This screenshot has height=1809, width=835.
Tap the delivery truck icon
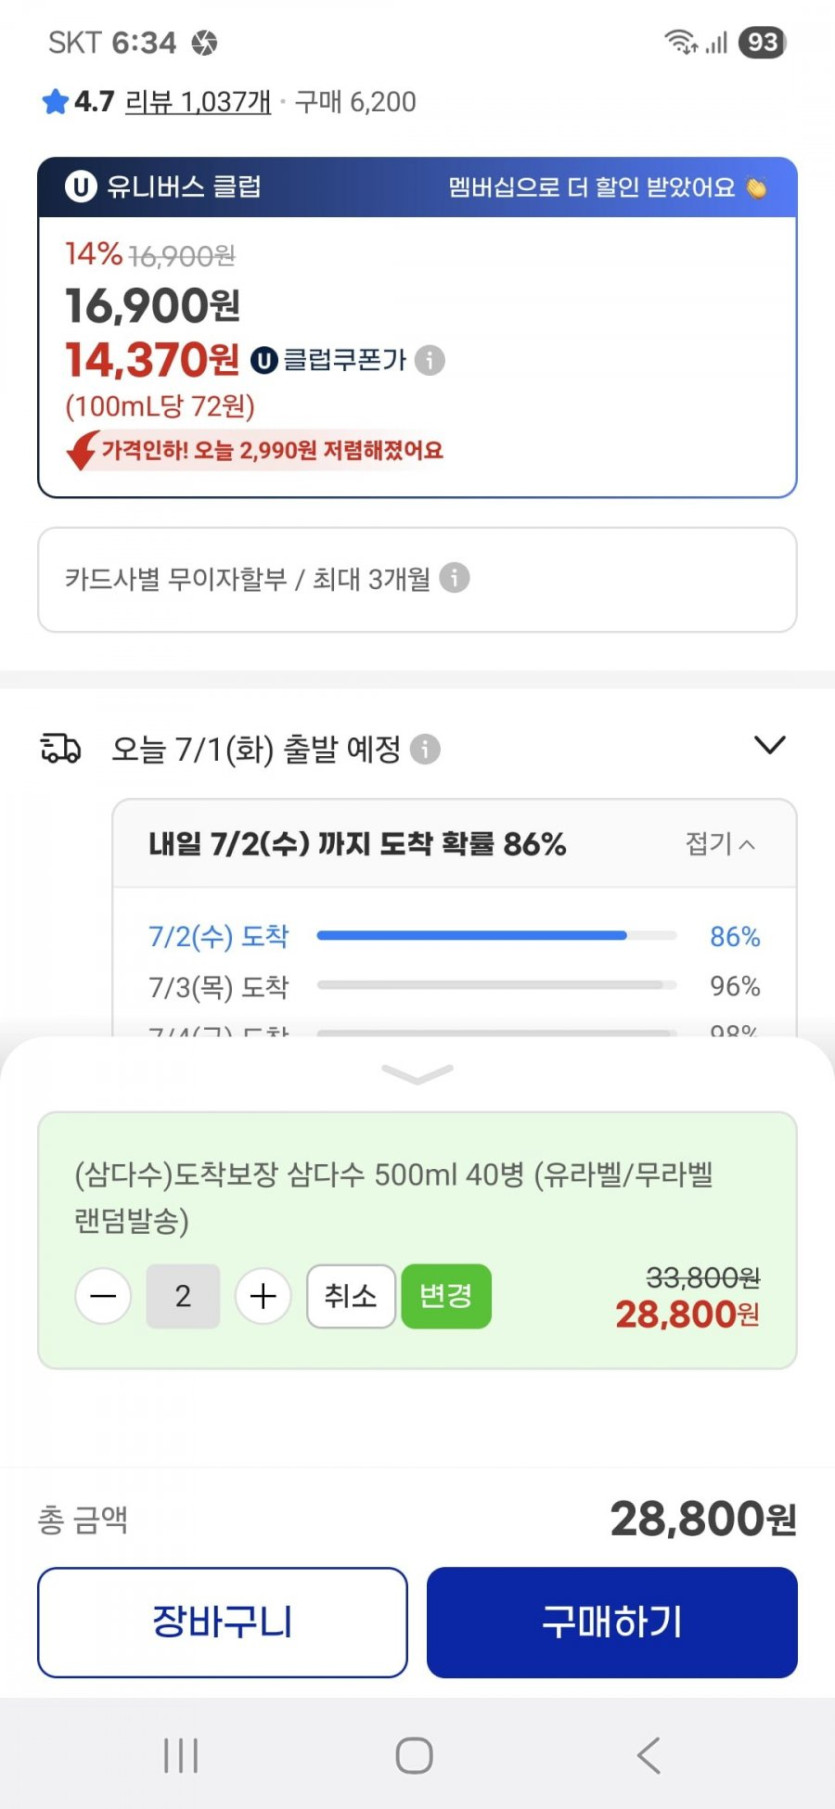click(60, 748)
